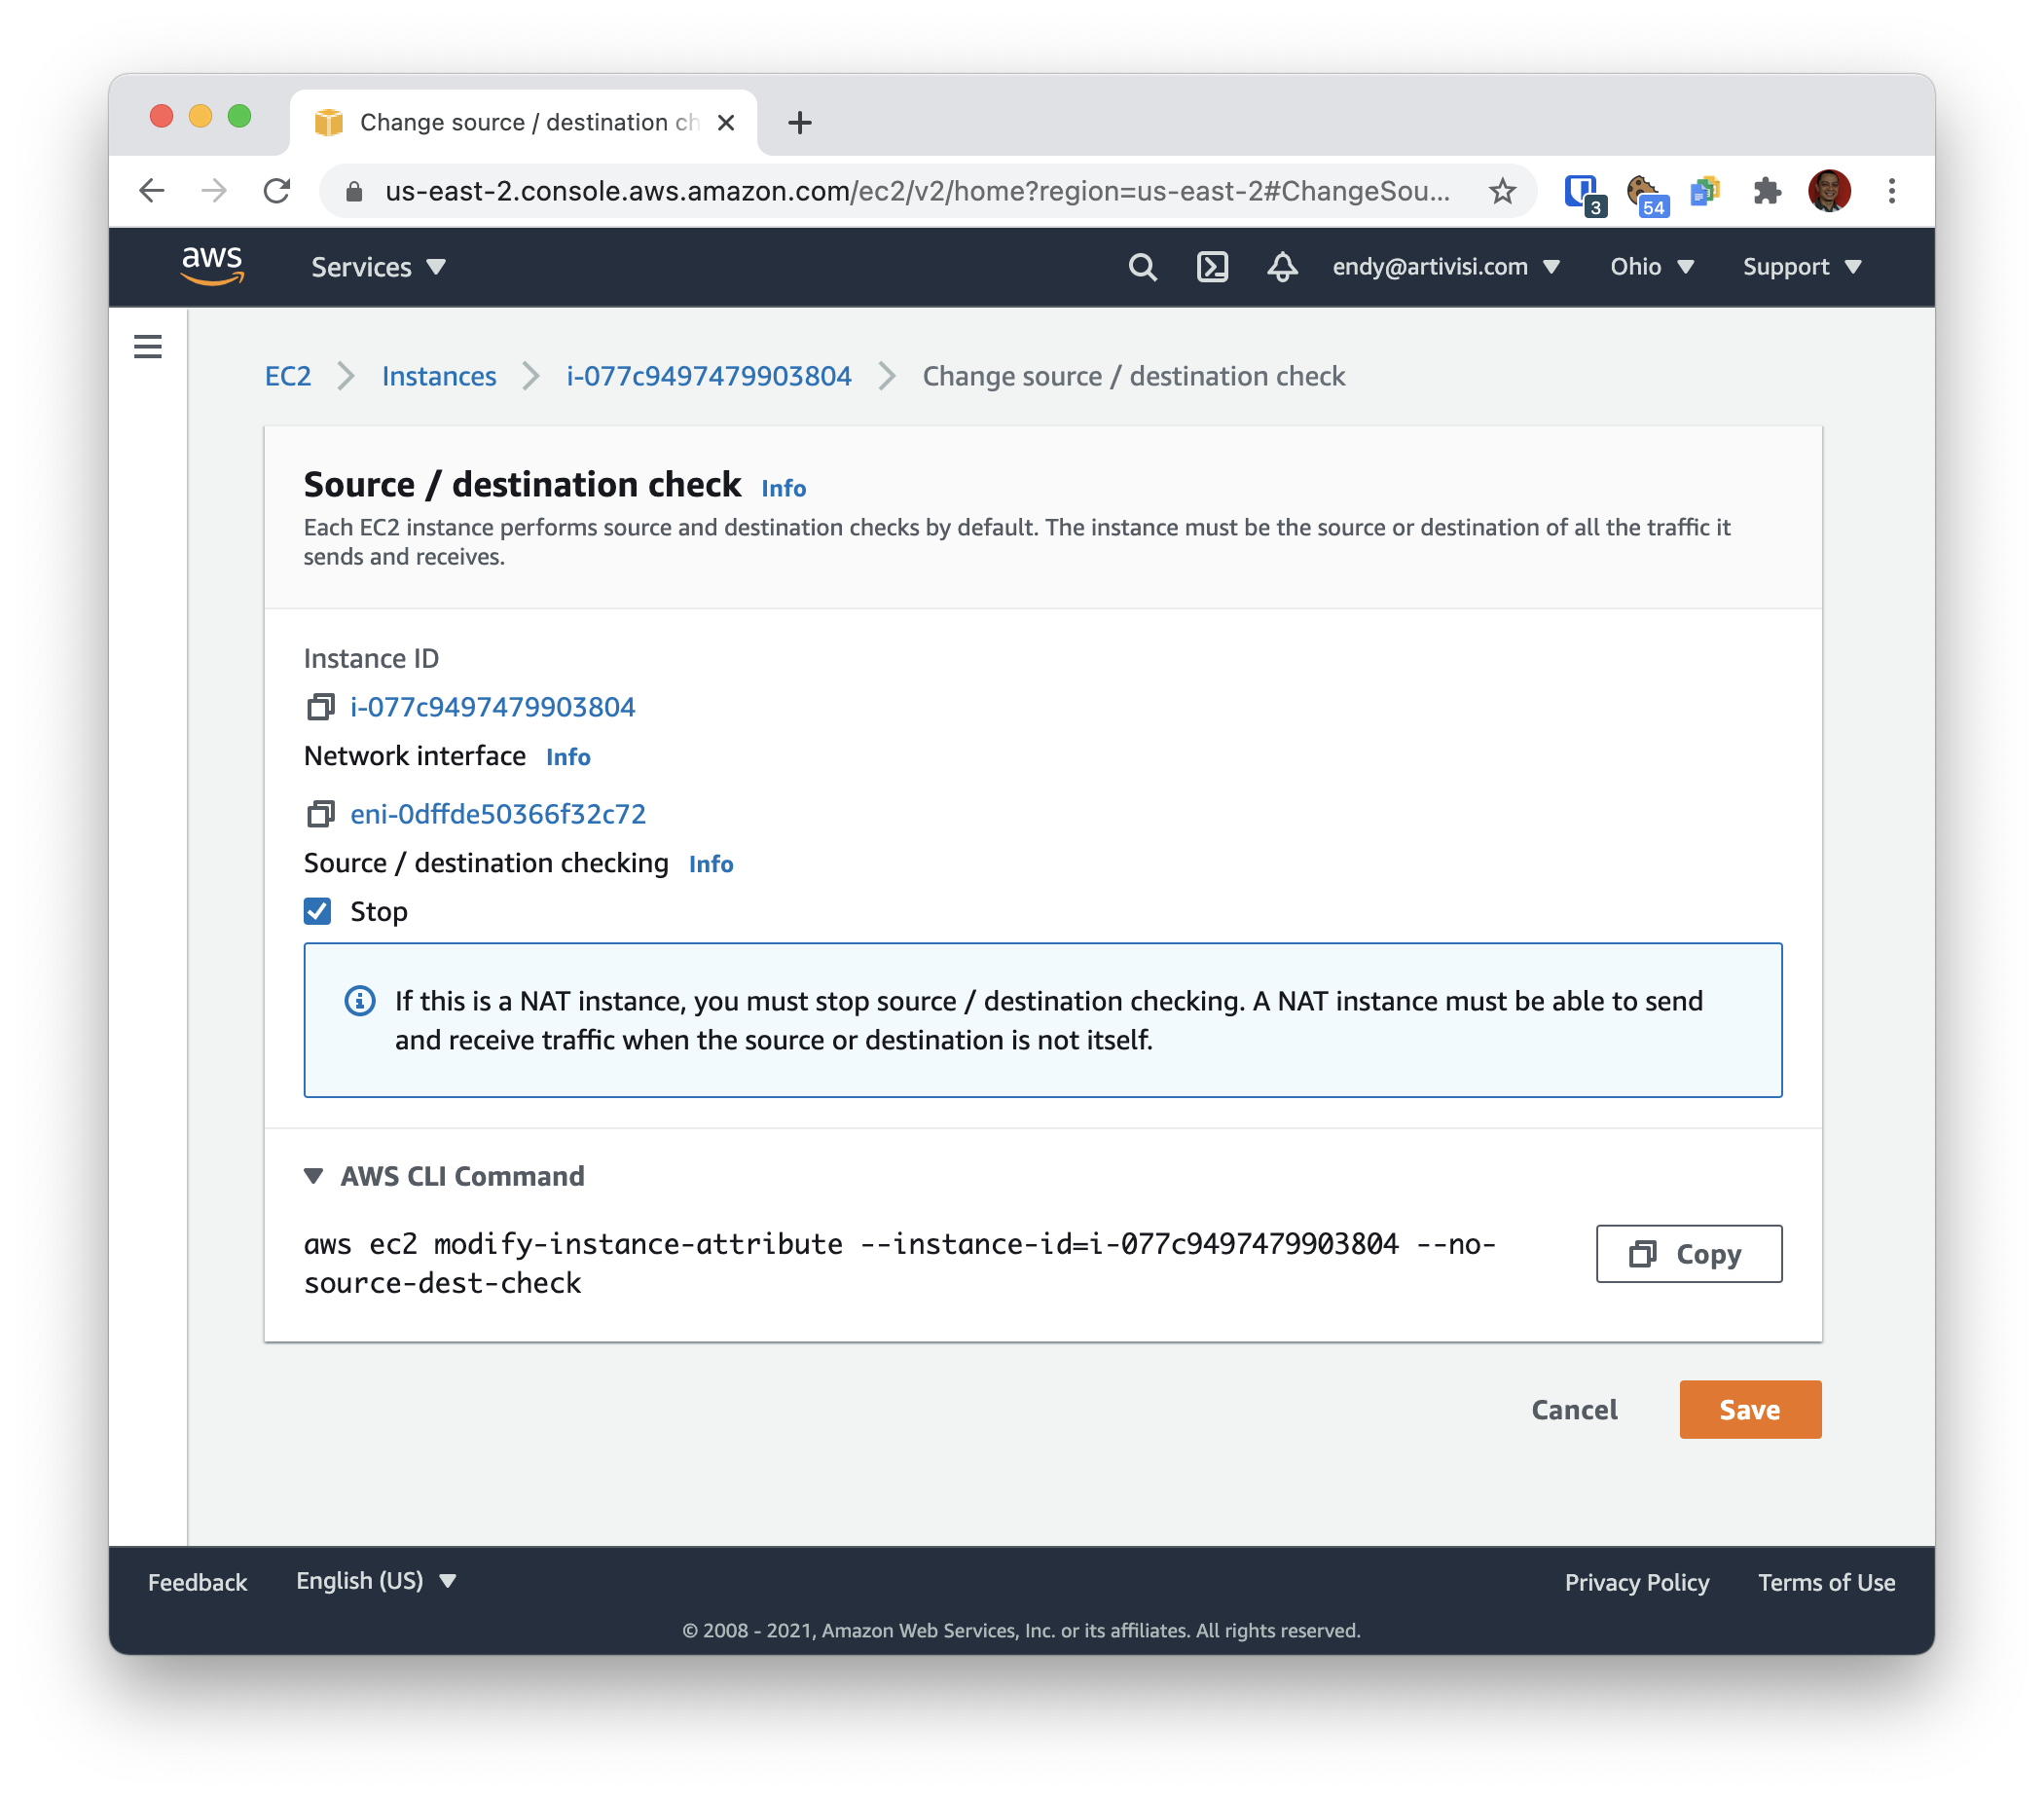Click the info circle icon in the NAT notice
Image resolution: width=2044 pixels, height=1799 pixels.
360,1001
